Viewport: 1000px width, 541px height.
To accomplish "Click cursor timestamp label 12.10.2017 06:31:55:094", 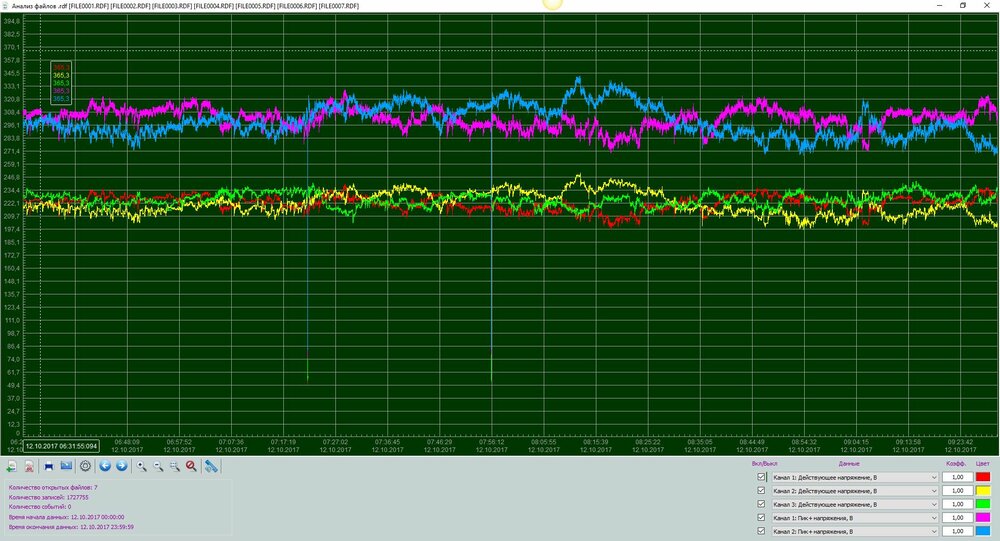I will (61, 446).
